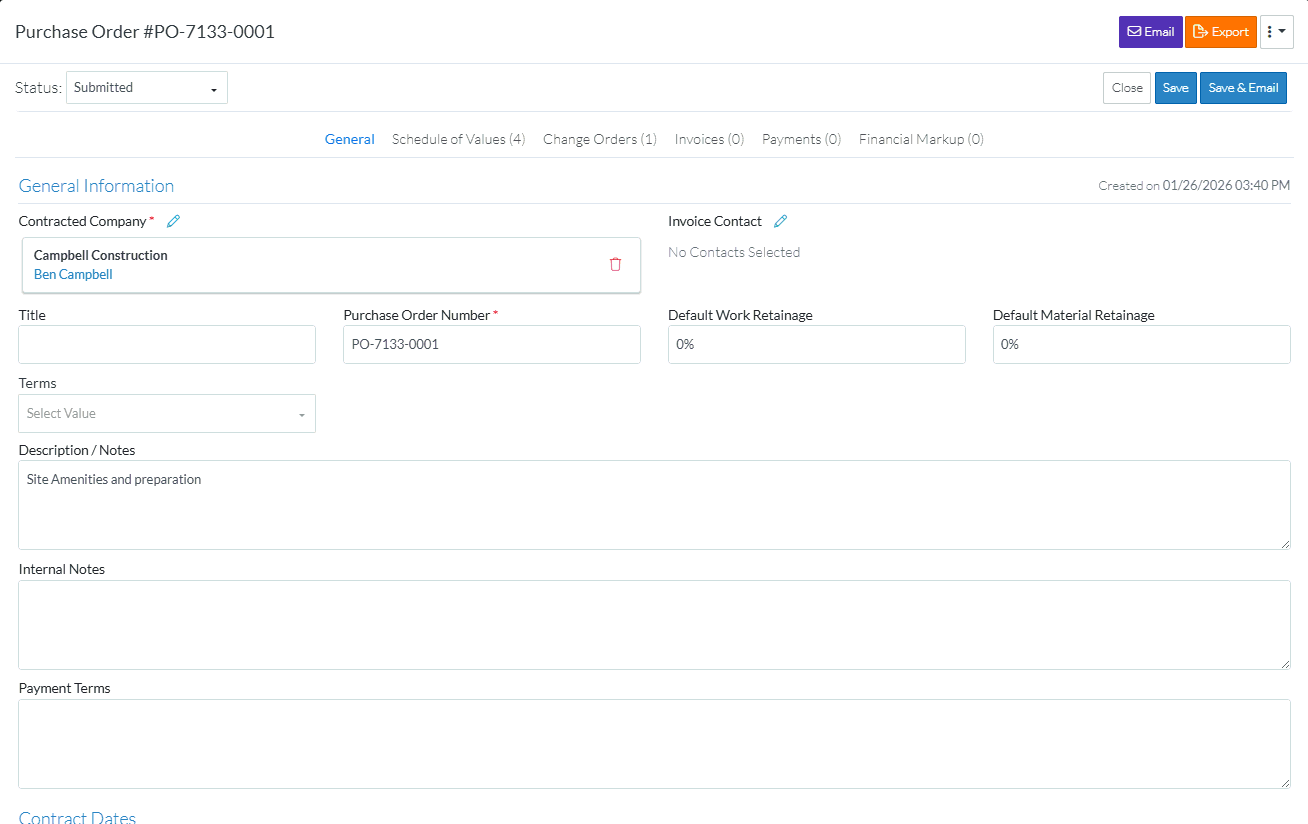Viewport: 1308px width, 824px height.
Task: Click the Save & Email button
Action: pyautogui.click(x=1243, y=88)
